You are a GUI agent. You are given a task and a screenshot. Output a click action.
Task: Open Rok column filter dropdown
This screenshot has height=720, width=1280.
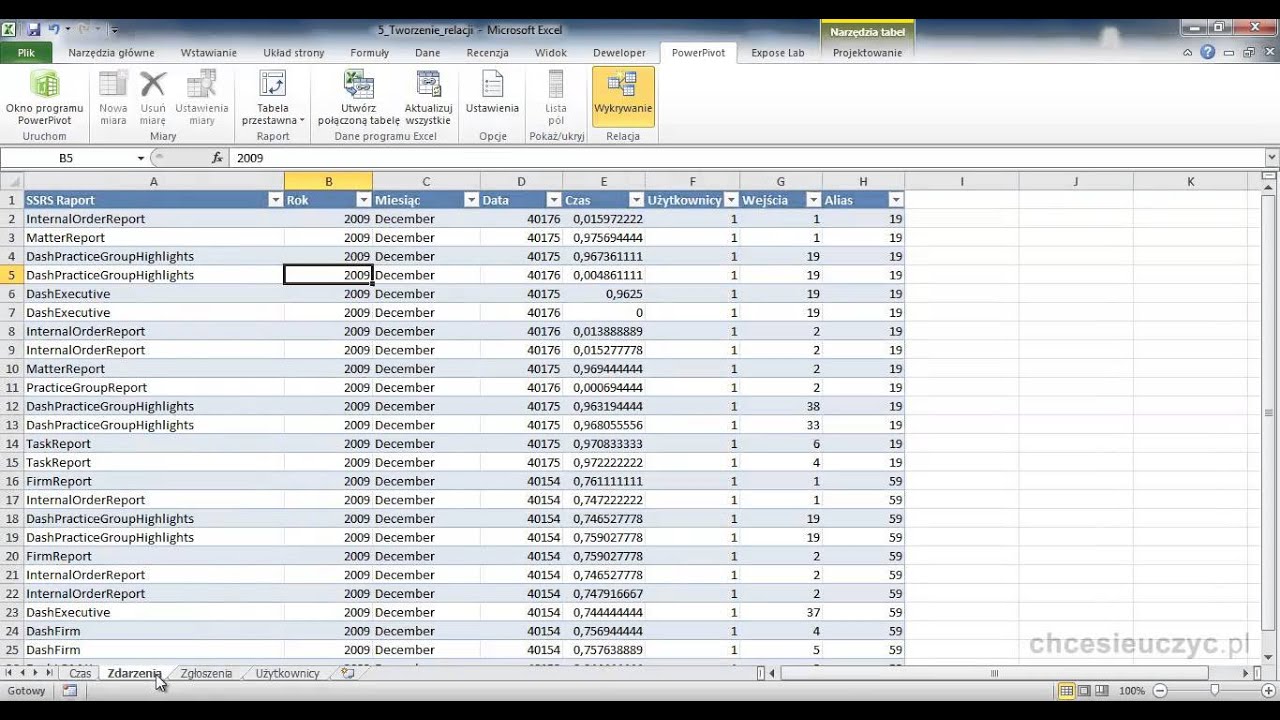364,200
